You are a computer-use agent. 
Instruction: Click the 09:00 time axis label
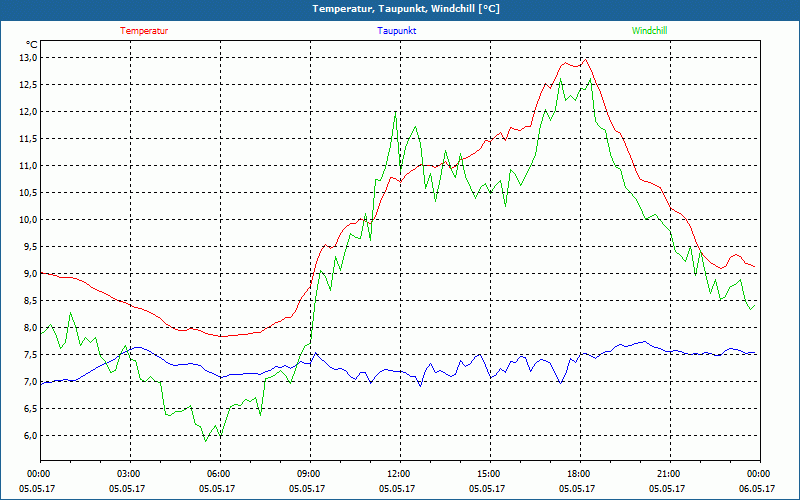coord(310,474)
